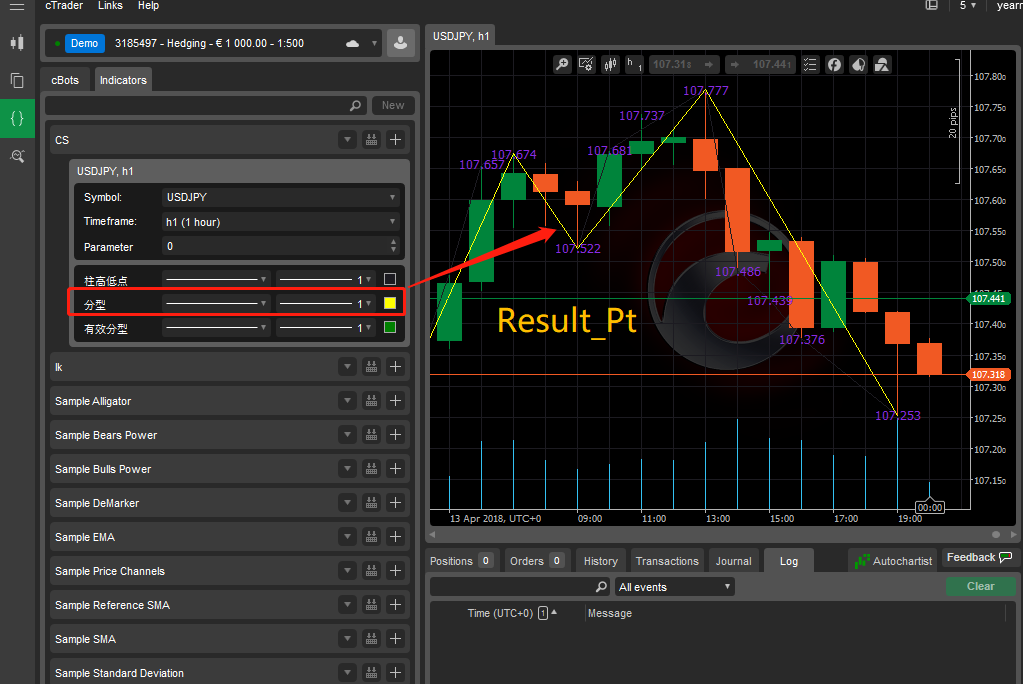Click the New indicator button
Image resolution: width=1023 pixels, height=684 pixels.
(x=393, y=105)
